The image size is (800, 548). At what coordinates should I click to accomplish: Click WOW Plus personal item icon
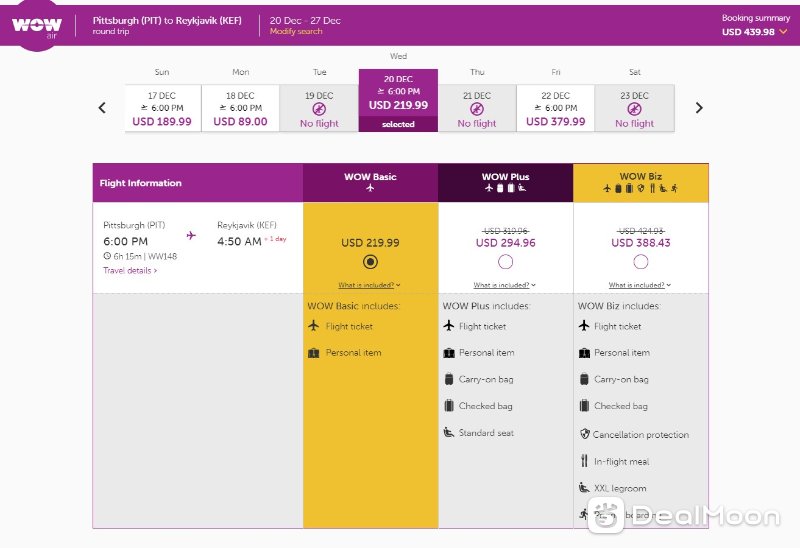click(x=449, y=353)
